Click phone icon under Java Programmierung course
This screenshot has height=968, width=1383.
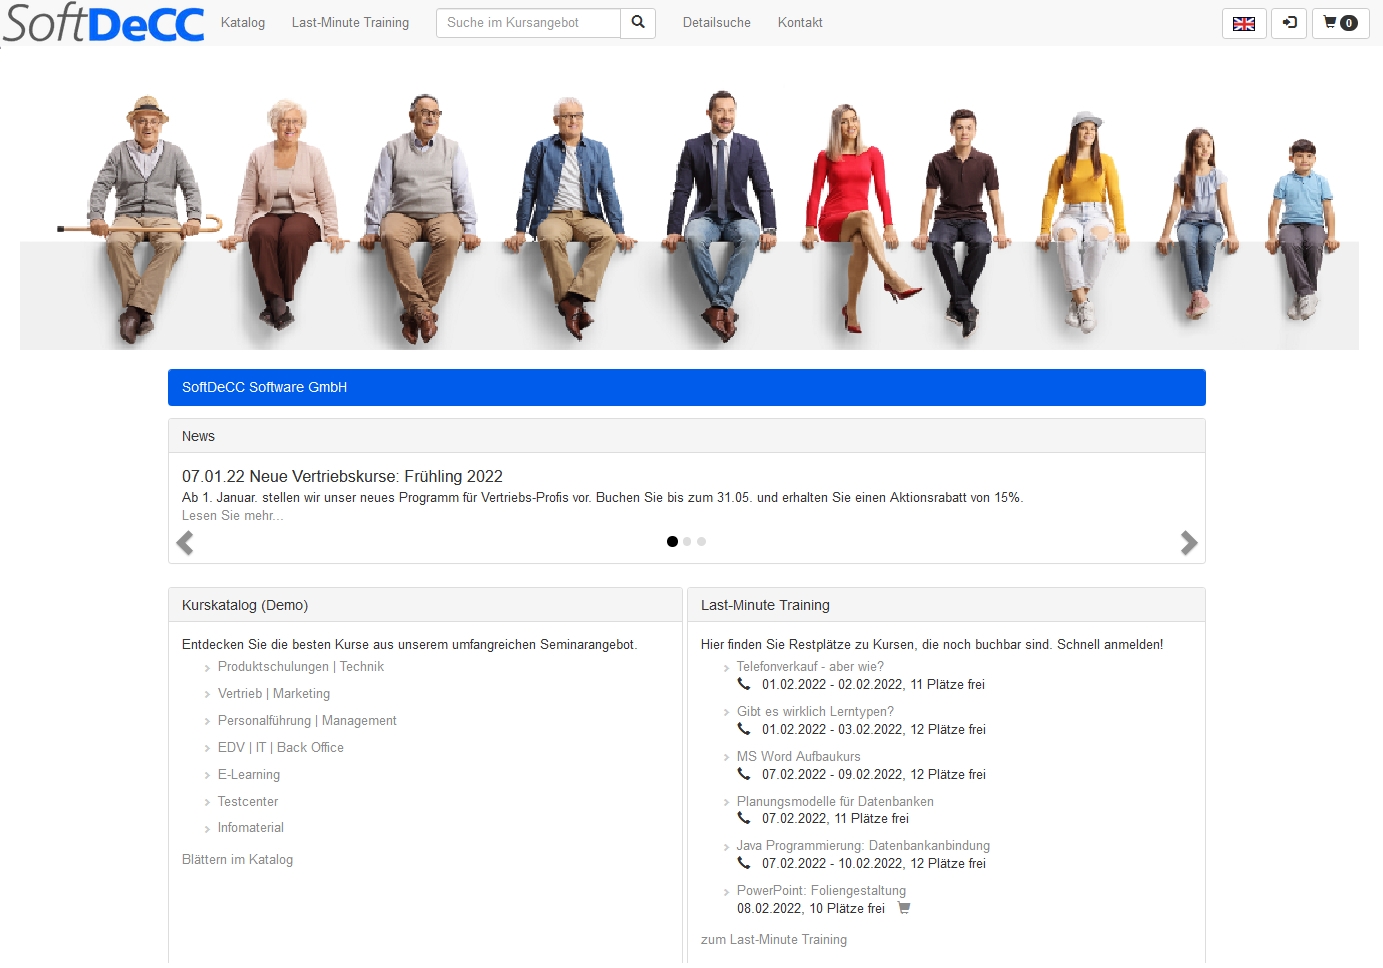[x=744, y=863]
